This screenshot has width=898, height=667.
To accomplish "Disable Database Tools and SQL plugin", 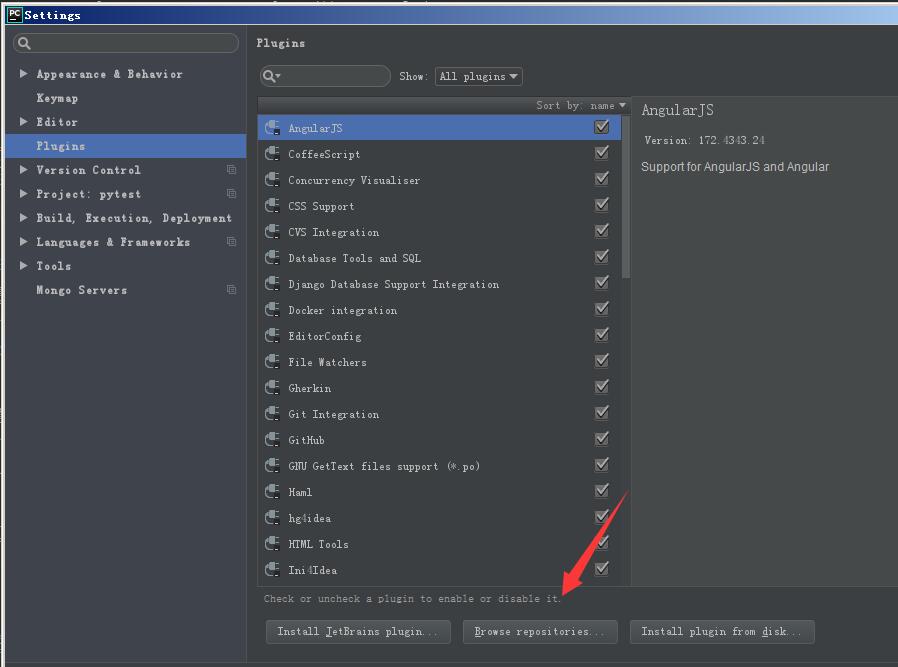I will [x=601, y=256].
